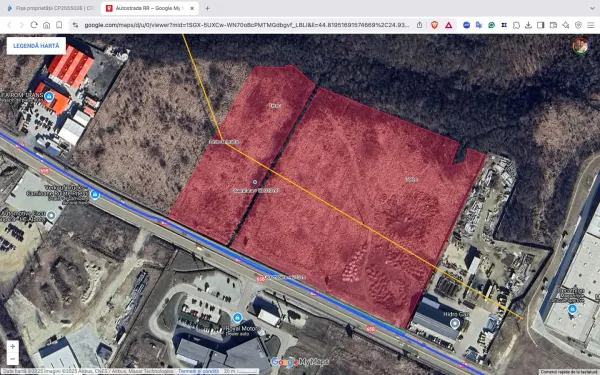Open Termeni și condiții link
The width and height of the screenshot is (600, 375).
[x=198, y=371]
